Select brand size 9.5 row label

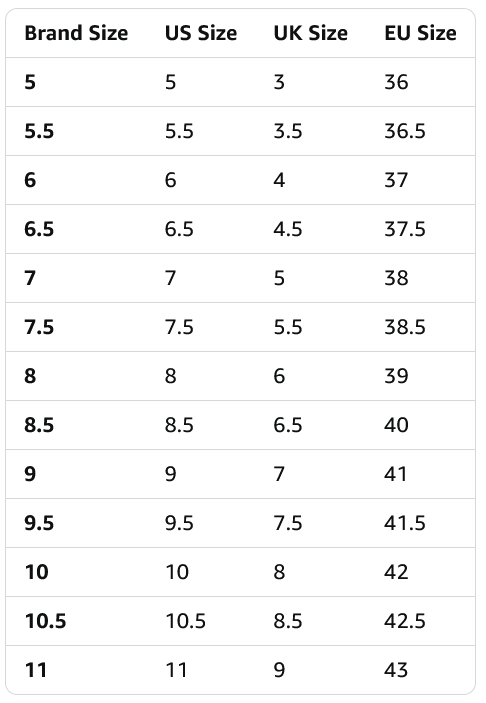(39, 523)
